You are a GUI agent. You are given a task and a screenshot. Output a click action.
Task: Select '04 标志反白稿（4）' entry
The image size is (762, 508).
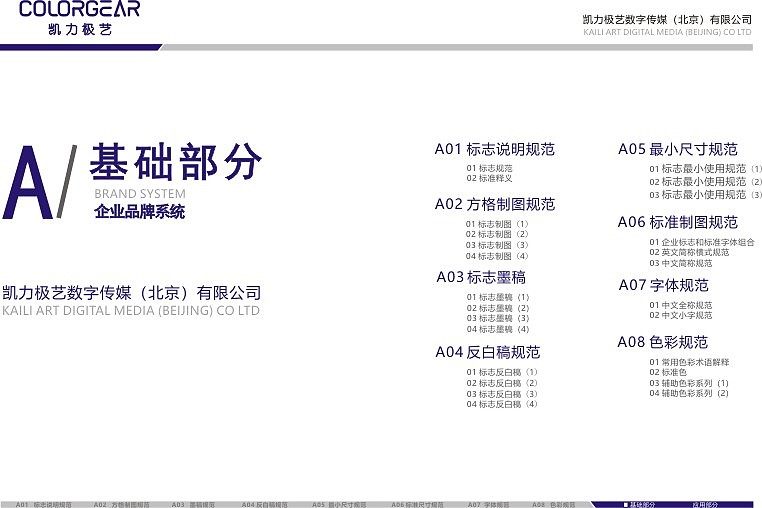point(502,404)
